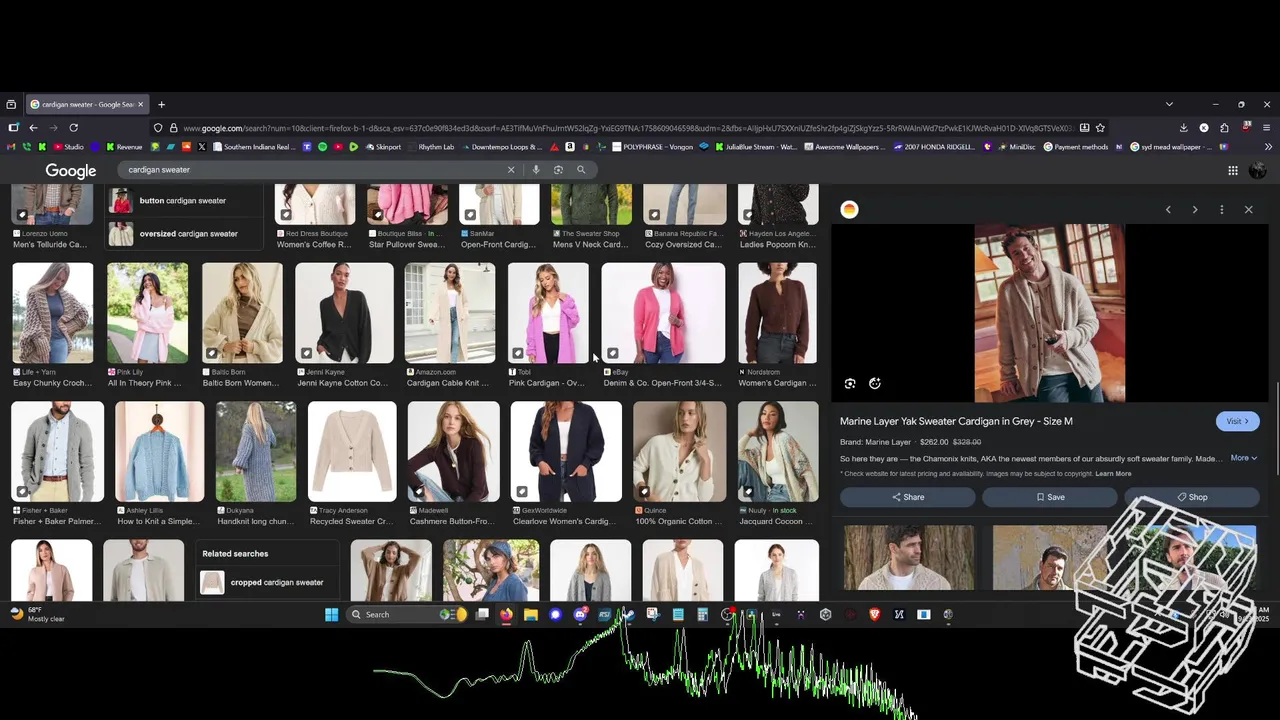This screenshot has width=1280, height=720.
Task: Open Windows Start menu
Action: [x=332, y=615]
